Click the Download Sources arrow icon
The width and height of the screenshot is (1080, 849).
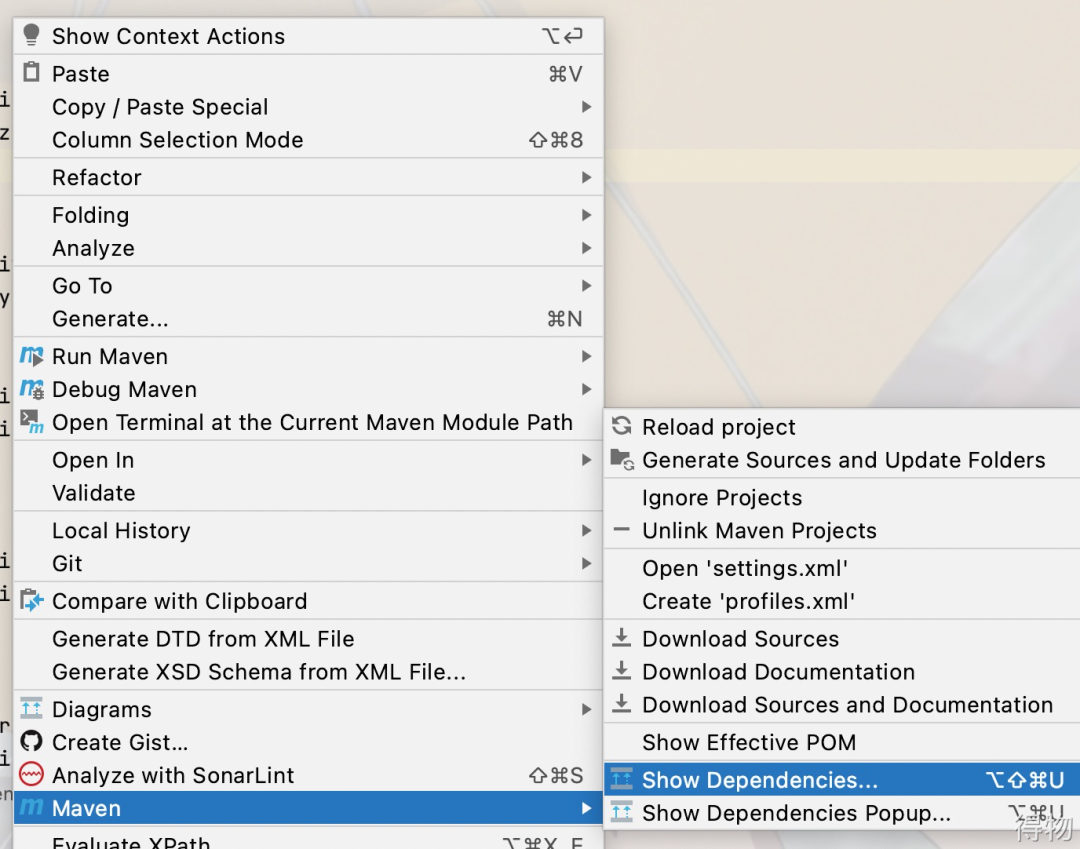pyautogui.click(x=622, y=638)
